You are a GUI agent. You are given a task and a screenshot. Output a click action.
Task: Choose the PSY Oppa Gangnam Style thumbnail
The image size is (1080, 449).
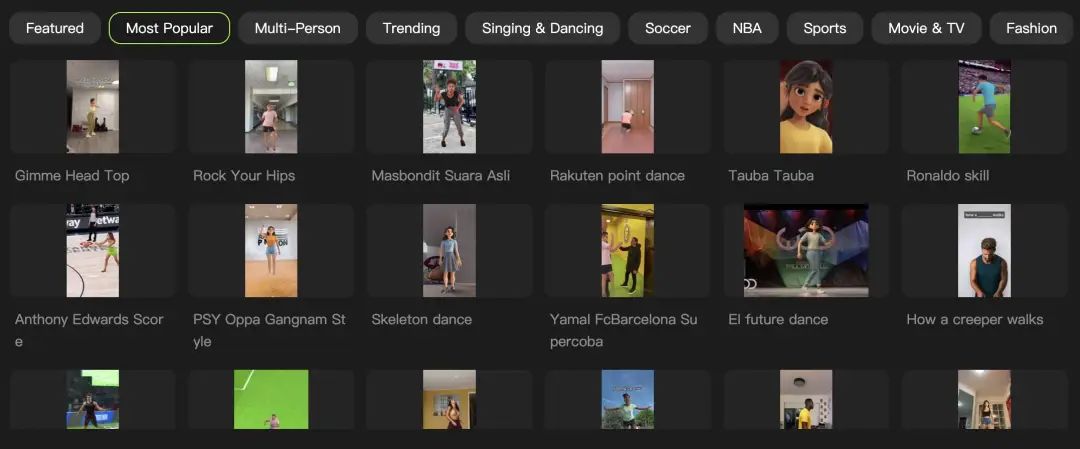[x=271, y=251]
